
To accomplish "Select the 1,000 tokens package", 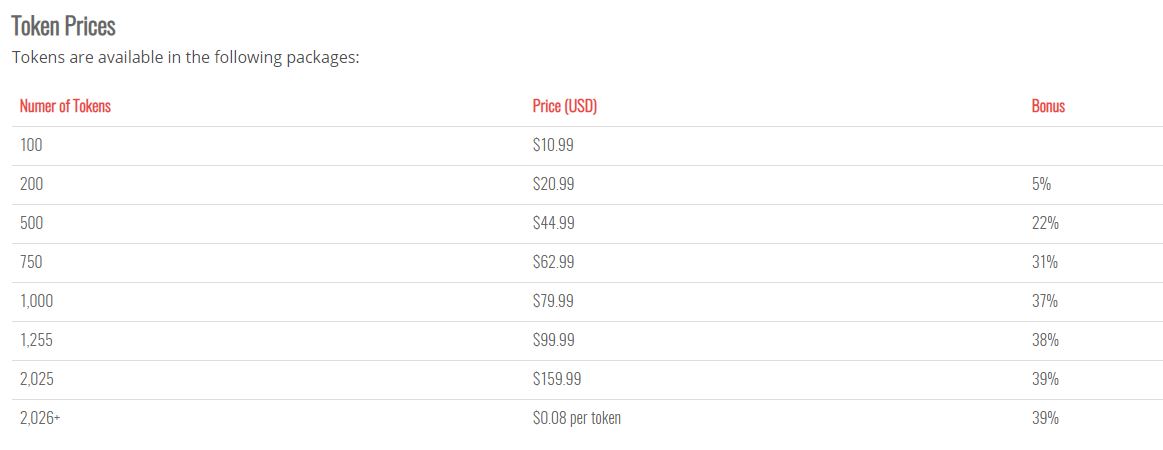I will click(x=35, y=301).
